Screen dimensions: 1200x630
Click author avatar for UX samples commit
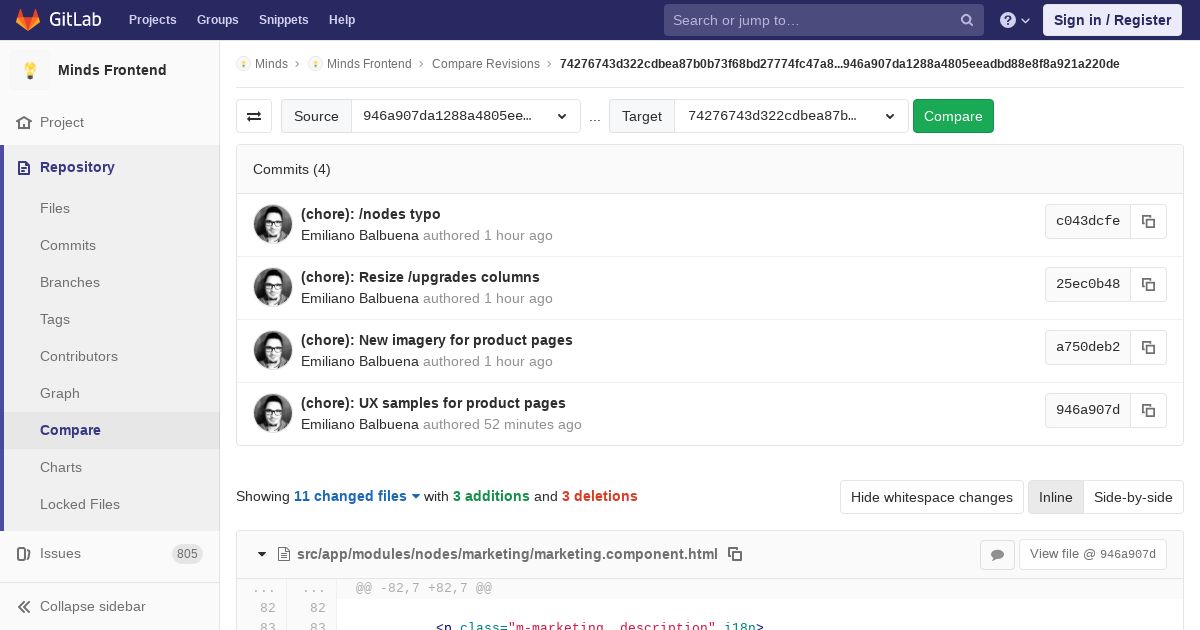coord(273,413)
